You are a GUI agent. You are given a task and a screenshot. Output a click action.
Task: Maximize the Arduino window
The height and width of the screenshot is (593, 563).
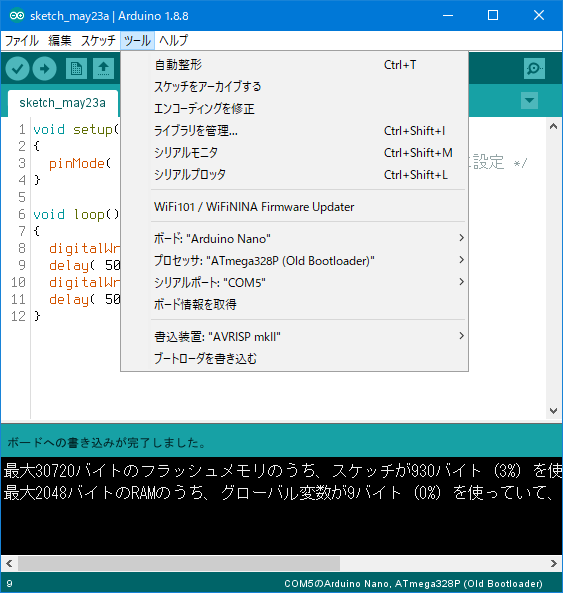pyautogui.click(x=493, y=16)
